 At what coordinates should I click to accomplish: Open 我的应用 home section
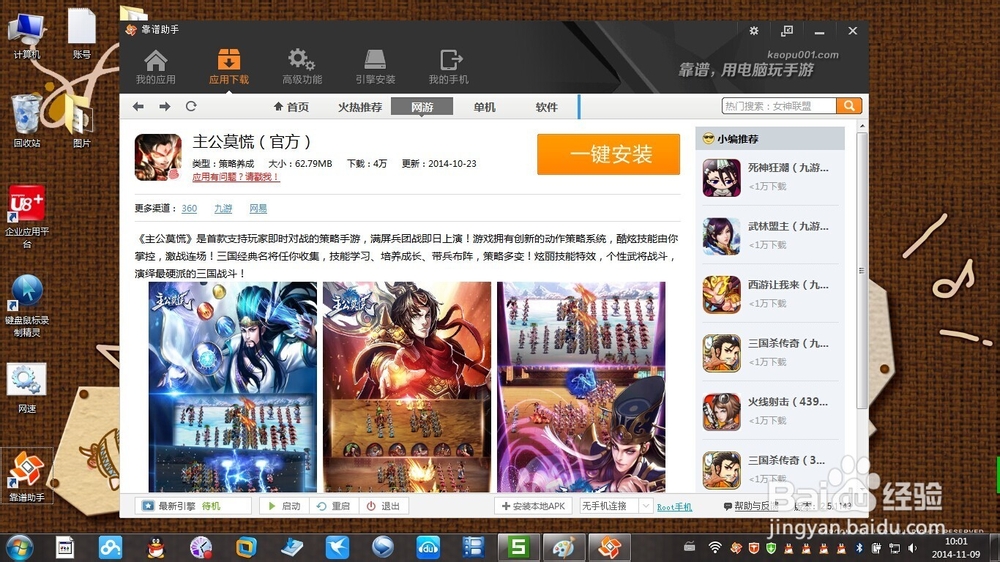click(156, 67)
